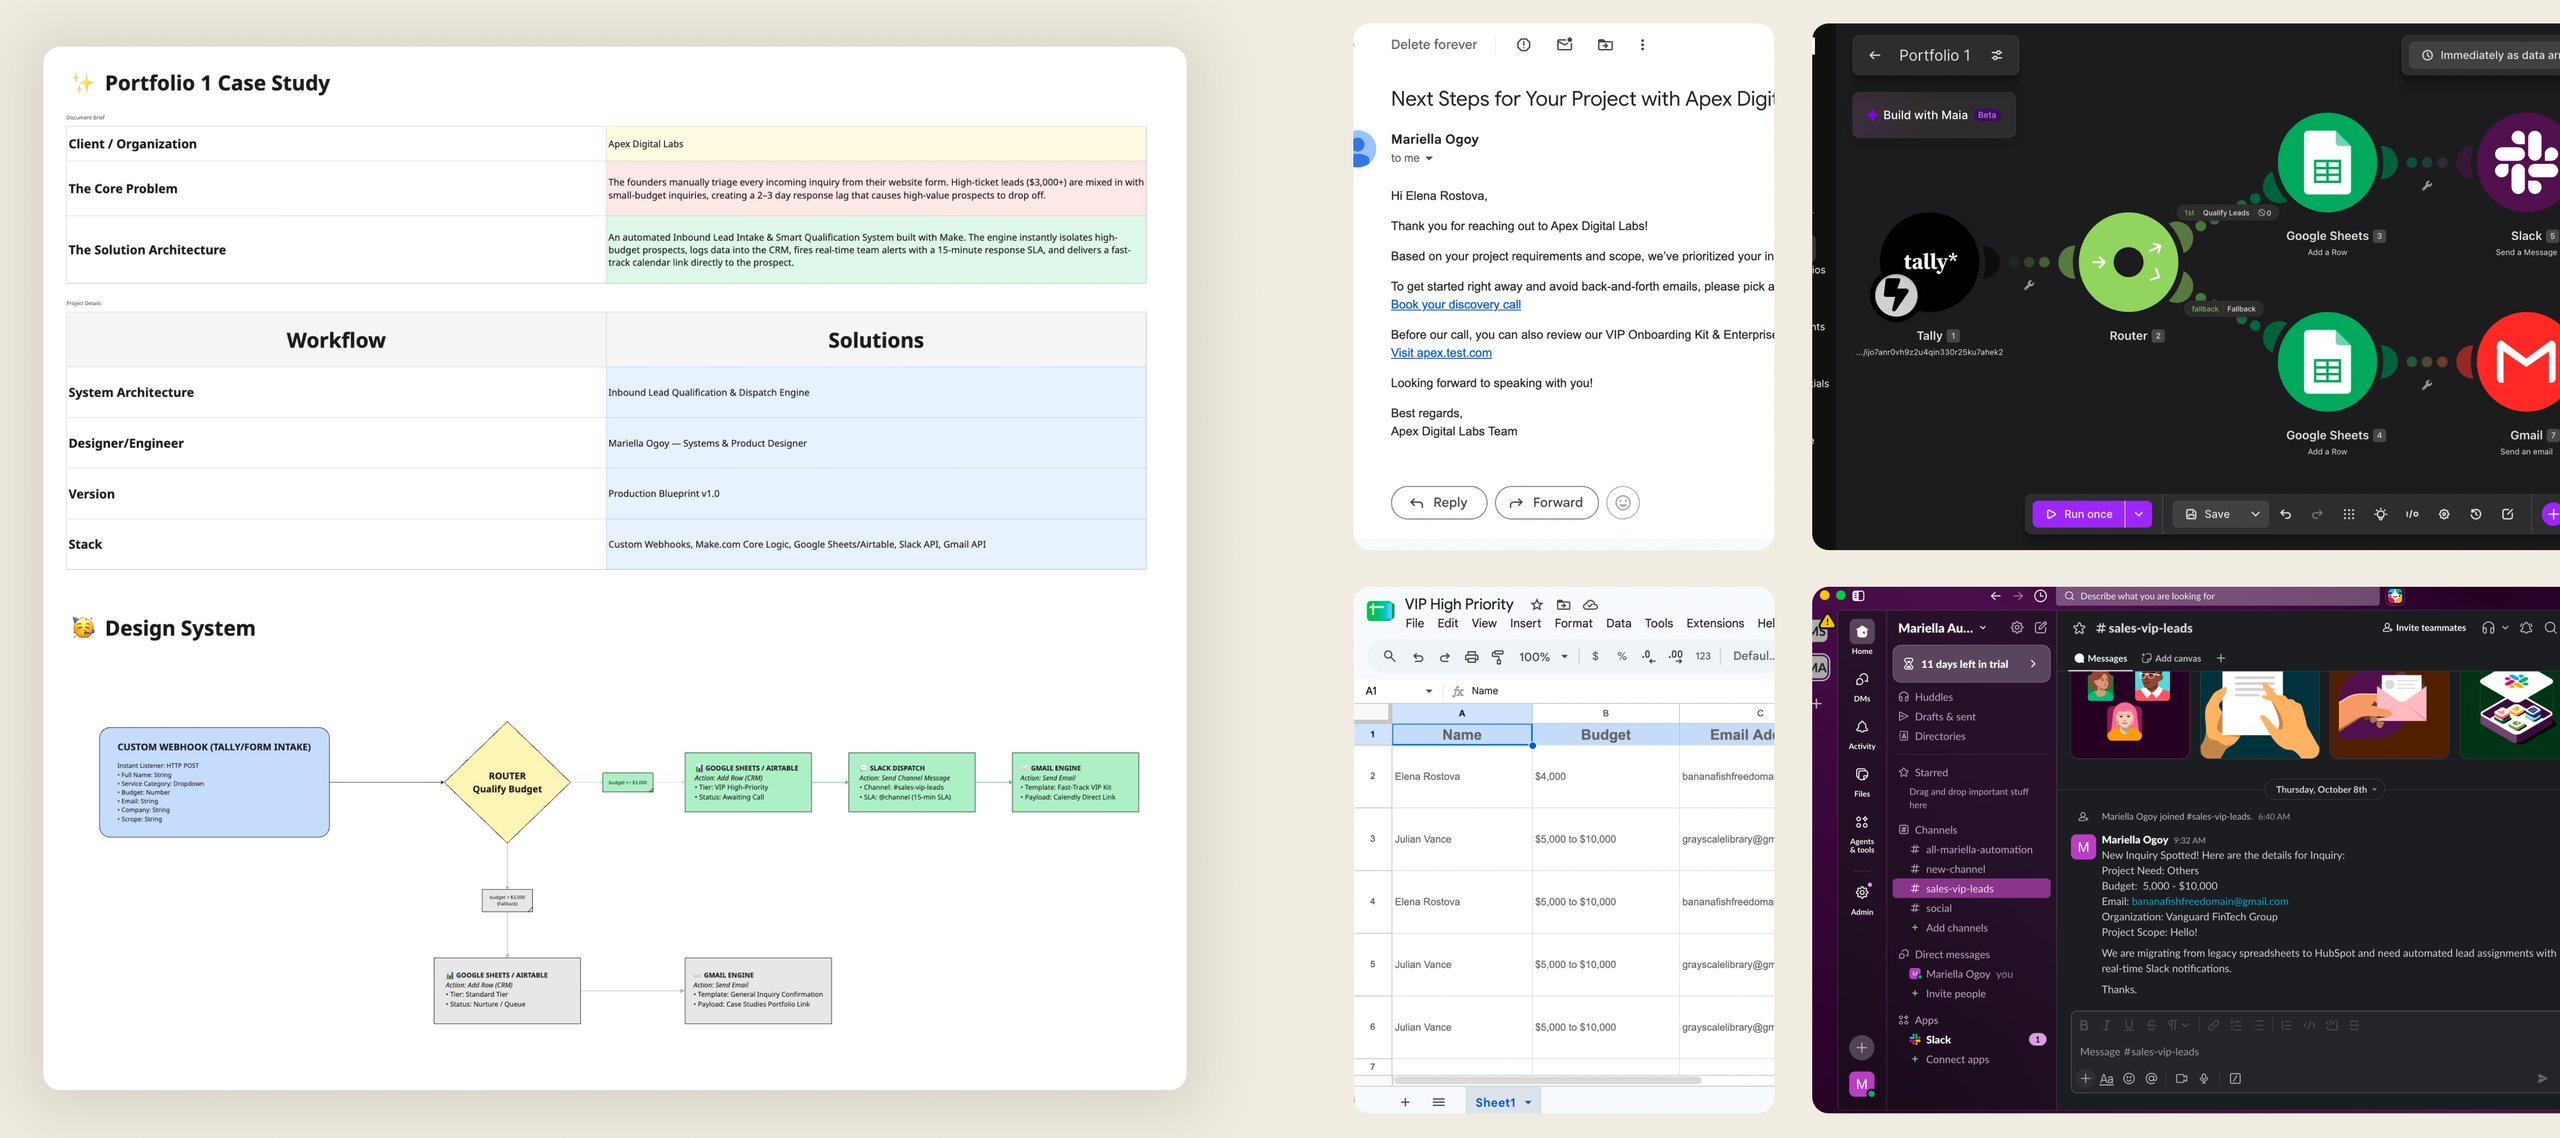Expand the Save dropdown arrow in Make
2560x1138 pixels.
pyautogui.click(x=2255, y=514)
